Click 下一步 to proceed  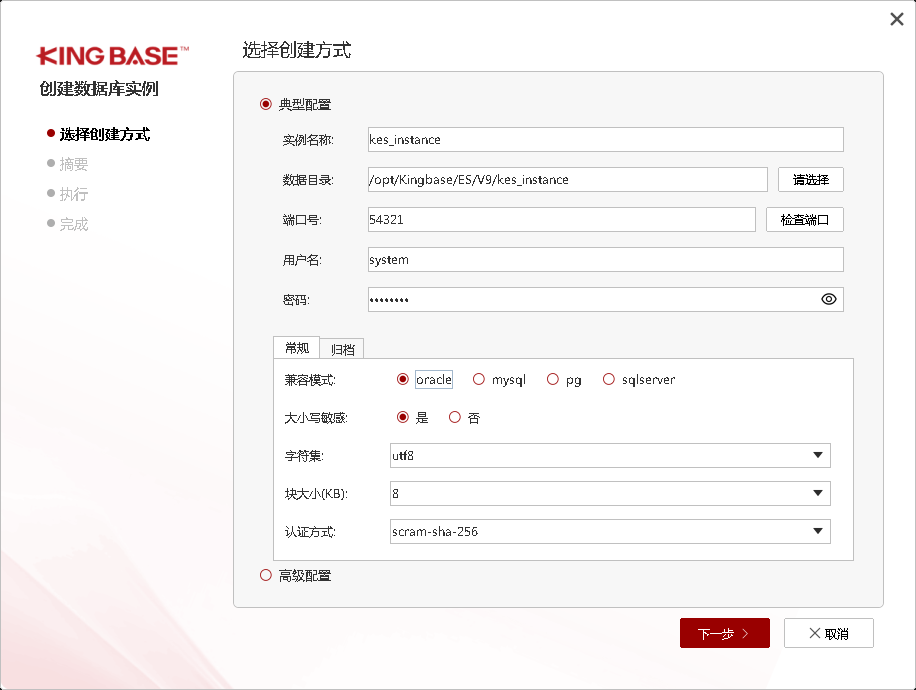pos(724,633)
